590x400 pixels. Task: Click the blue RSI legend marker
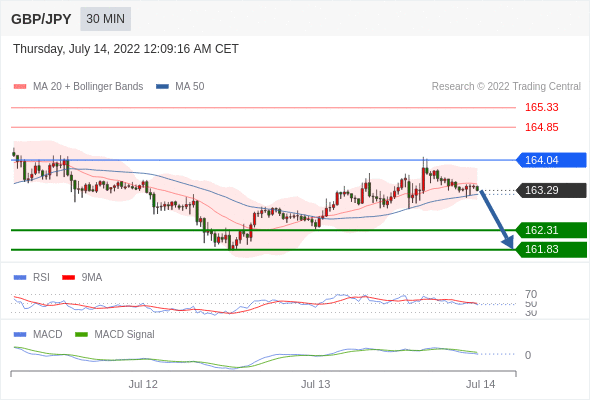[x=20, y=278]
